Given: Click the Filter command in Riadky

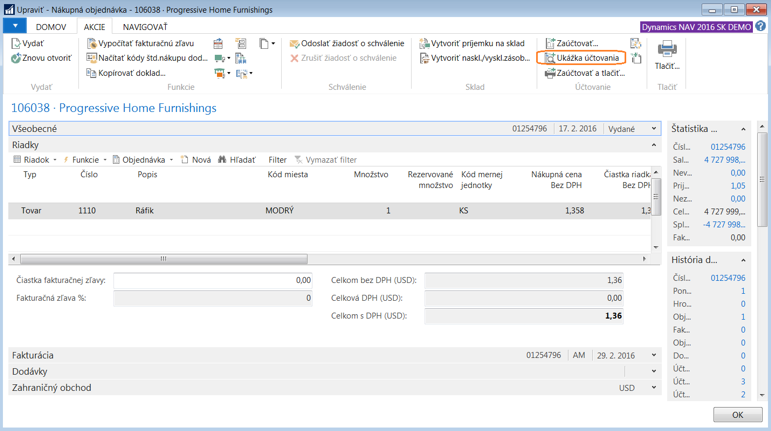Looking at the screenshot, I should tap(277, 160).
